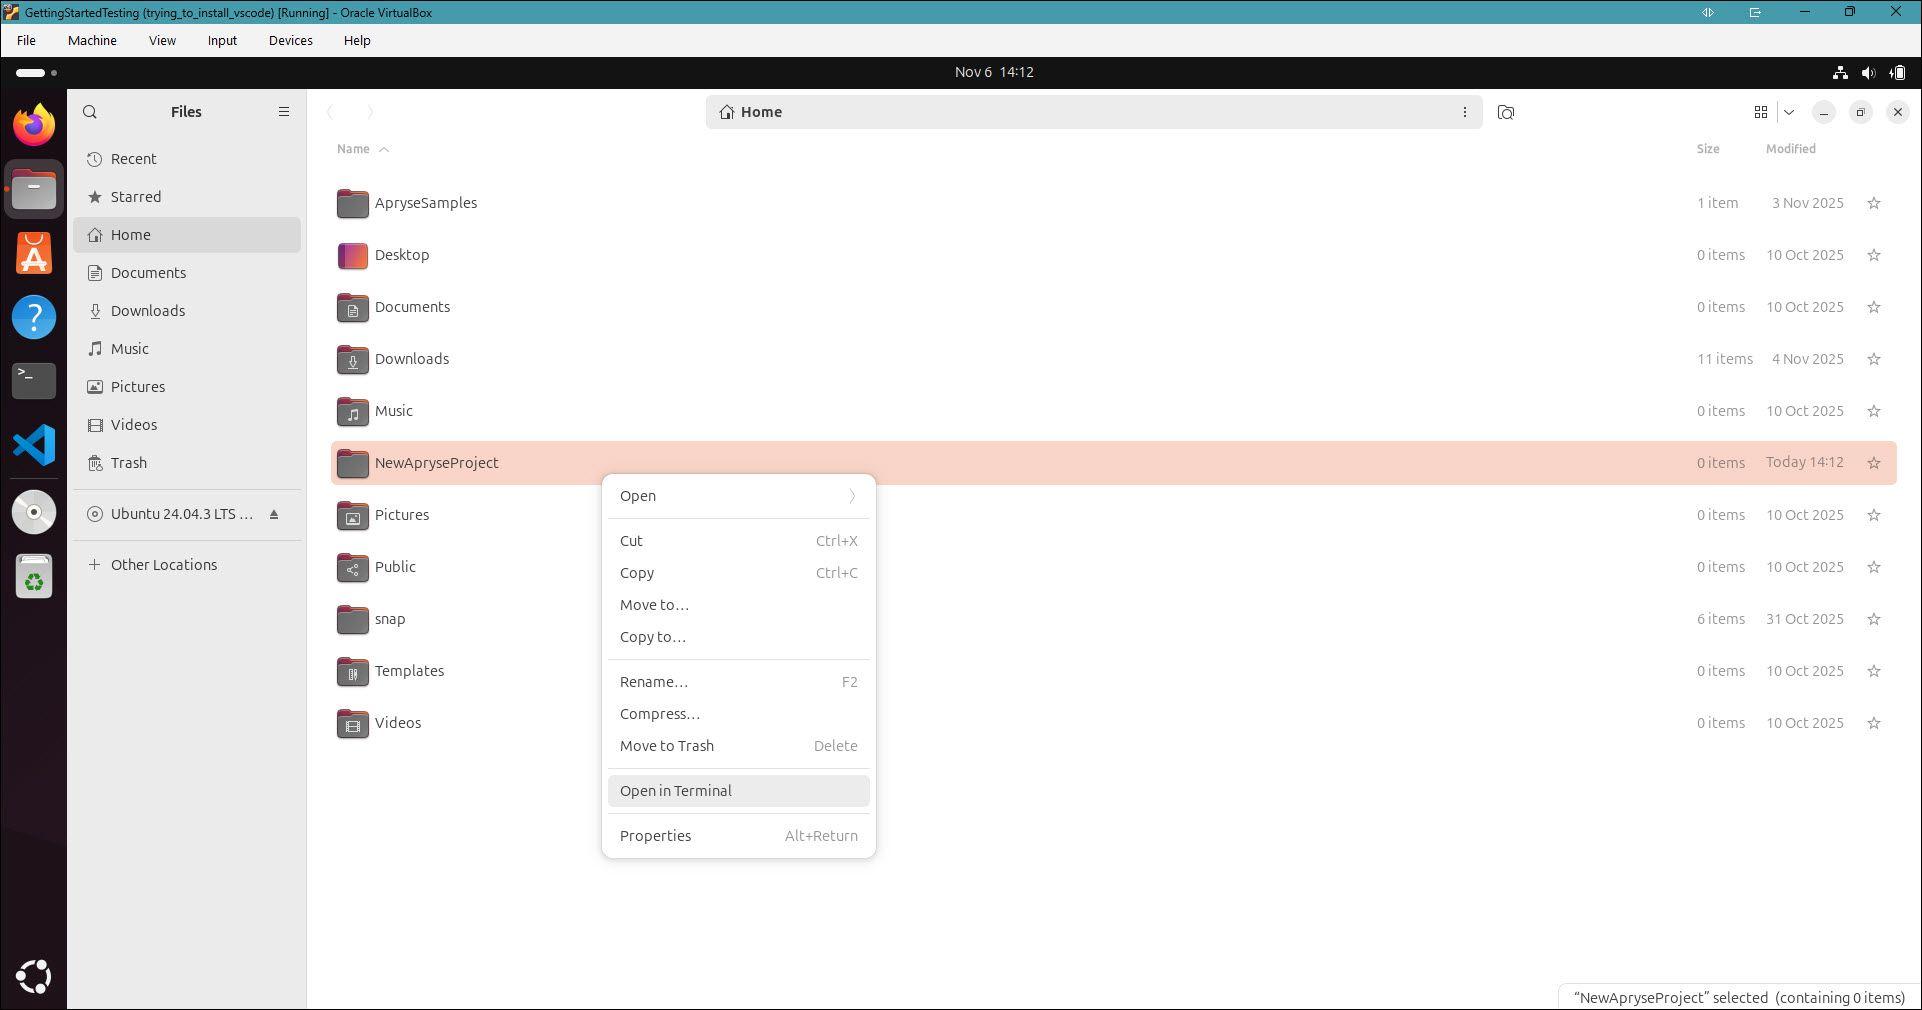Select Rename… in the context menu

654,682
